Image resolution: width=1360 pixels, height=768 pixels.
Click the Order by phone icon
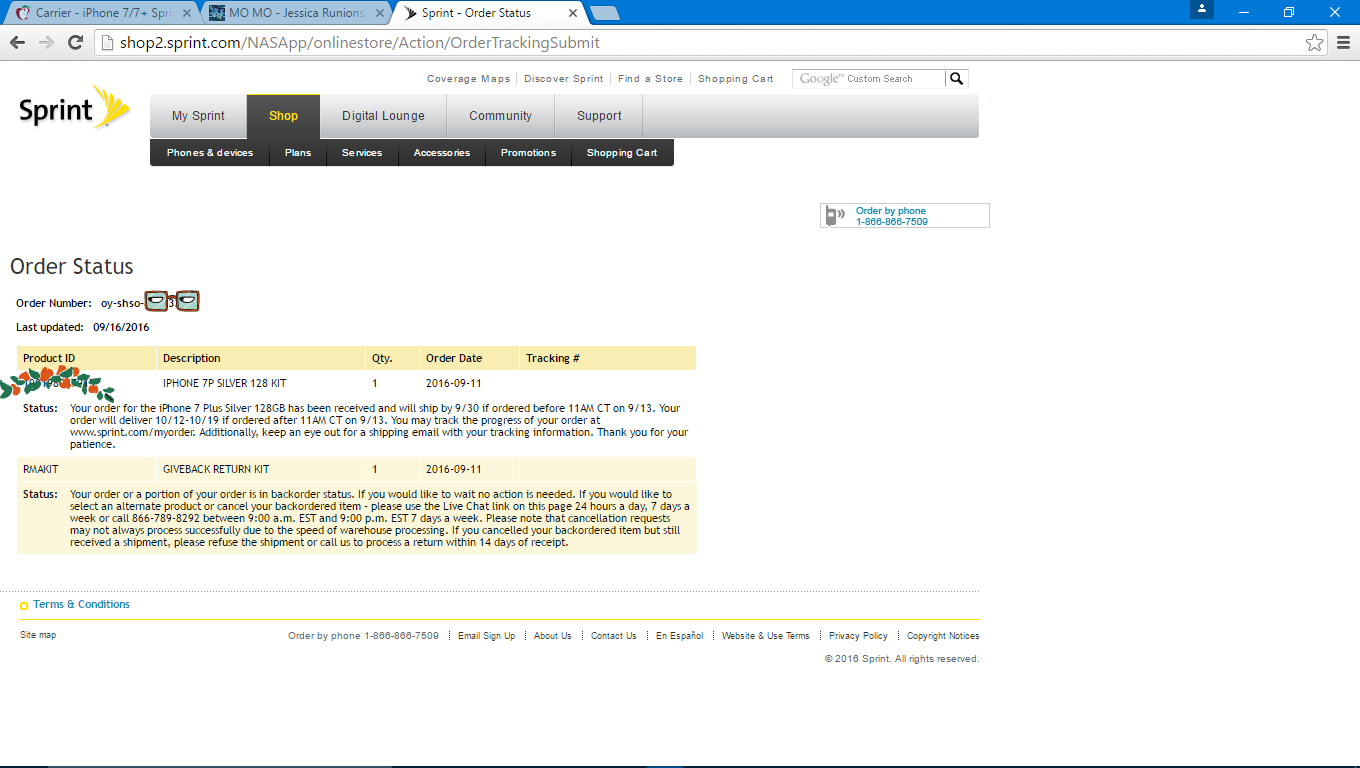(x=835, y=216)
